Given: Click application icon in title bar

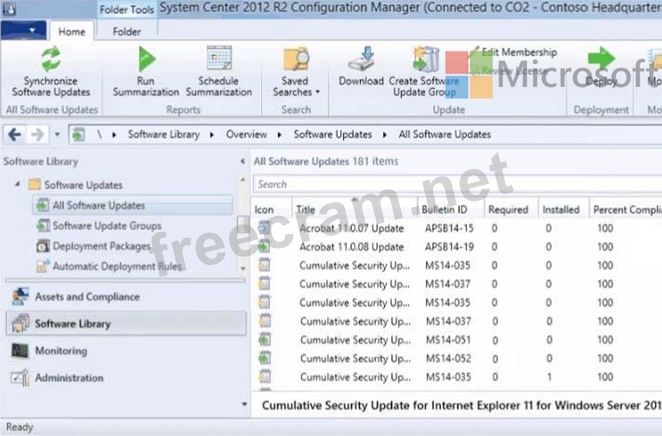Looking at the screenshot, I should [x=9, y=9].
